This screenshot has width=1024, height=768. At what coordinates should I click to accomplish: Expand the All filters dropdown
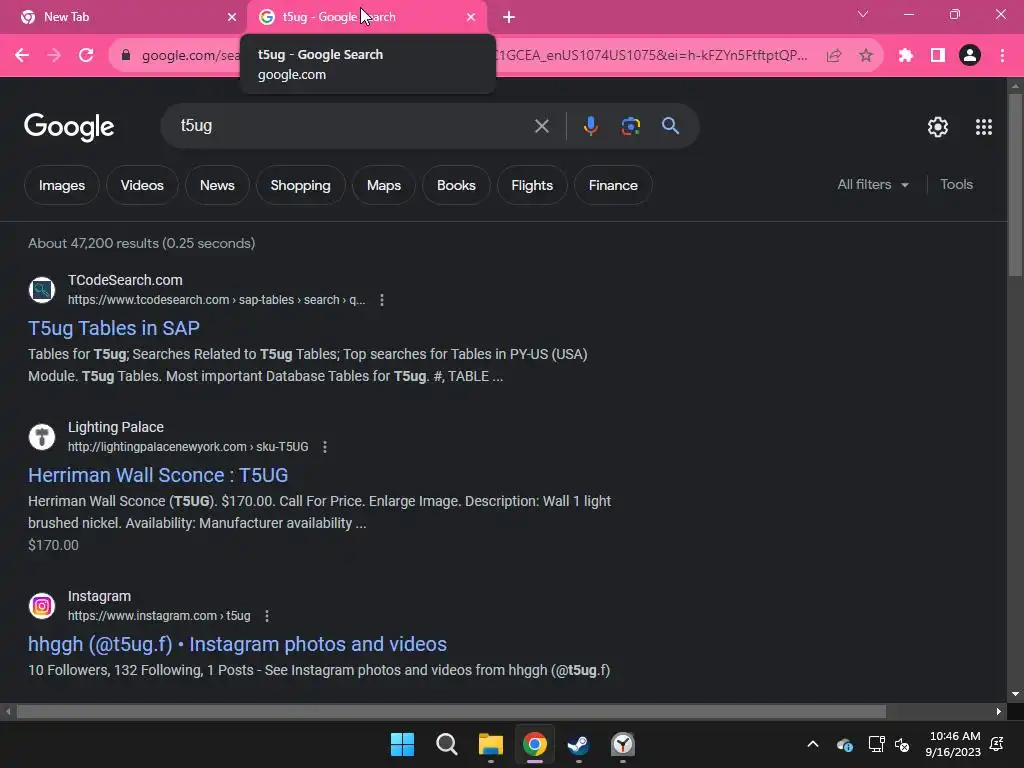pos(873,185)
